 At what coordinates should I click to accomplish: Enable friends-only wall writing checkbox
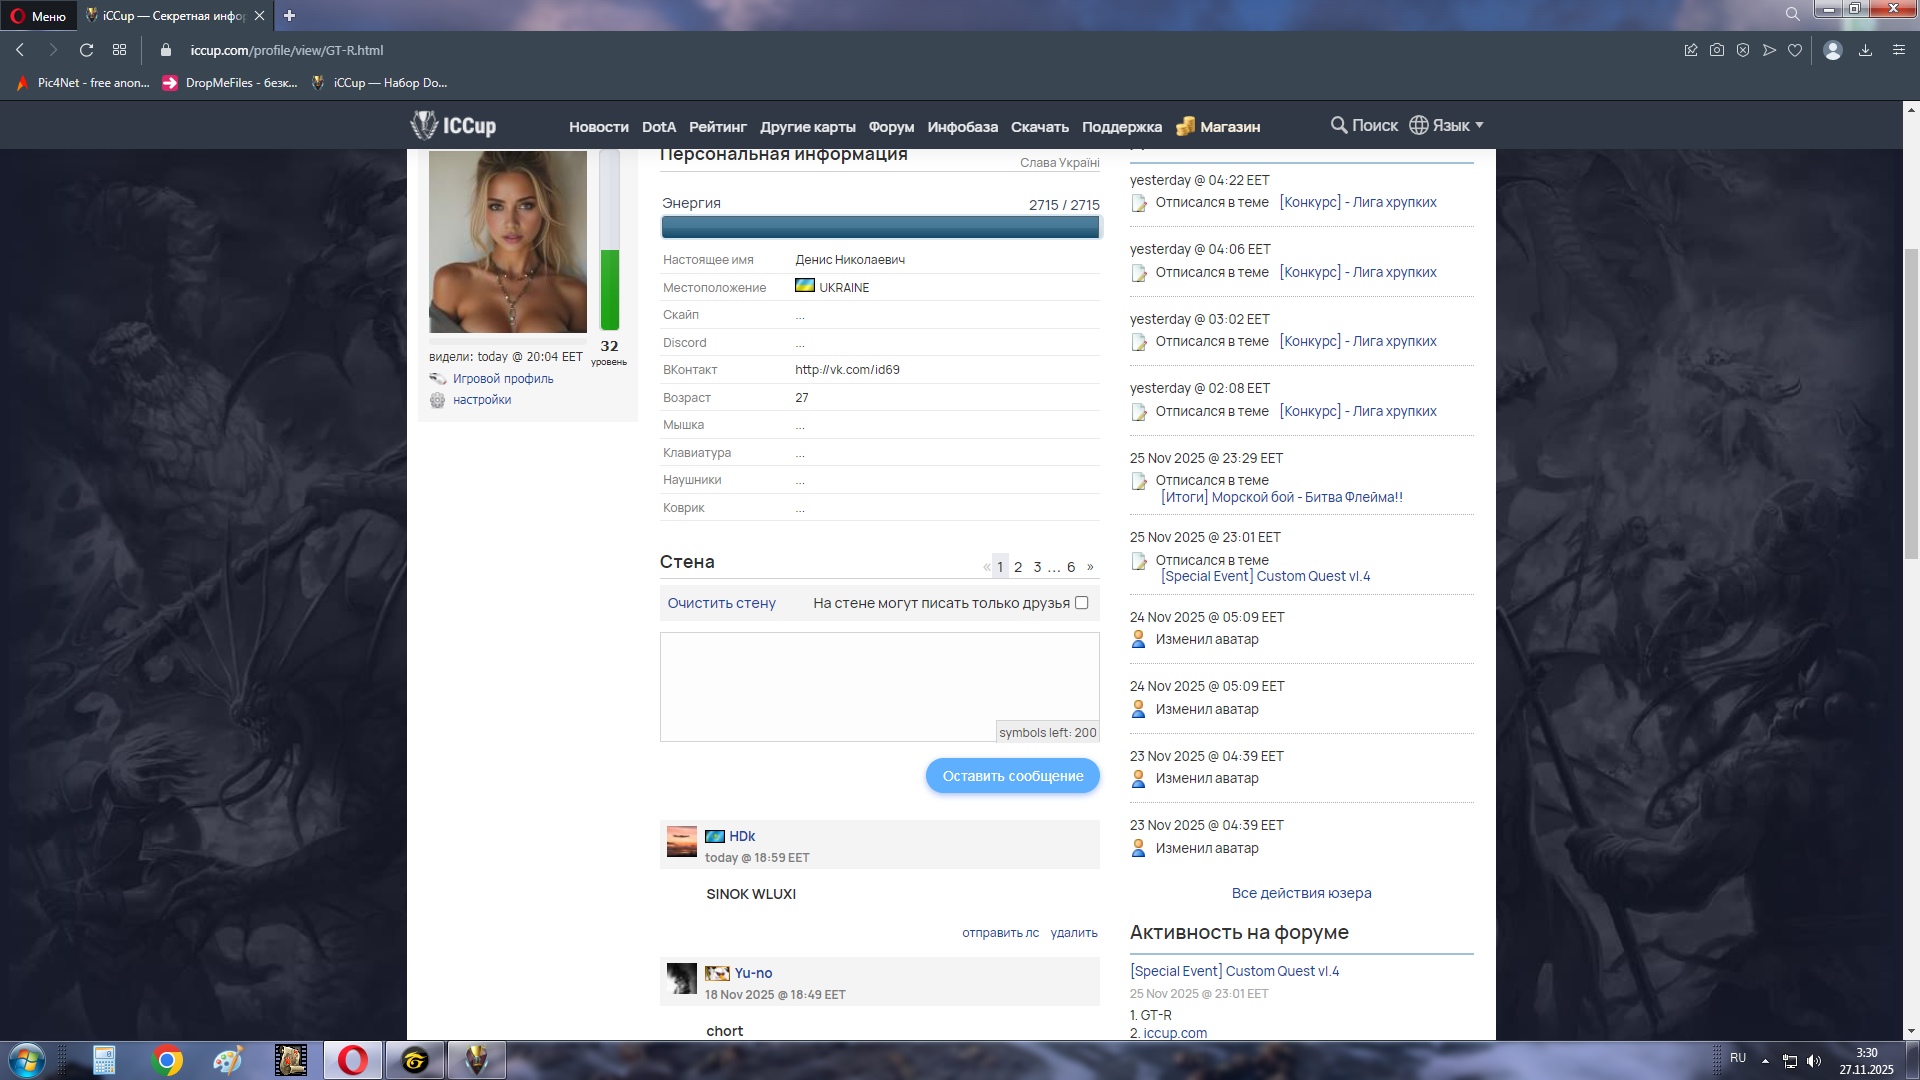tap(1081, 603)
